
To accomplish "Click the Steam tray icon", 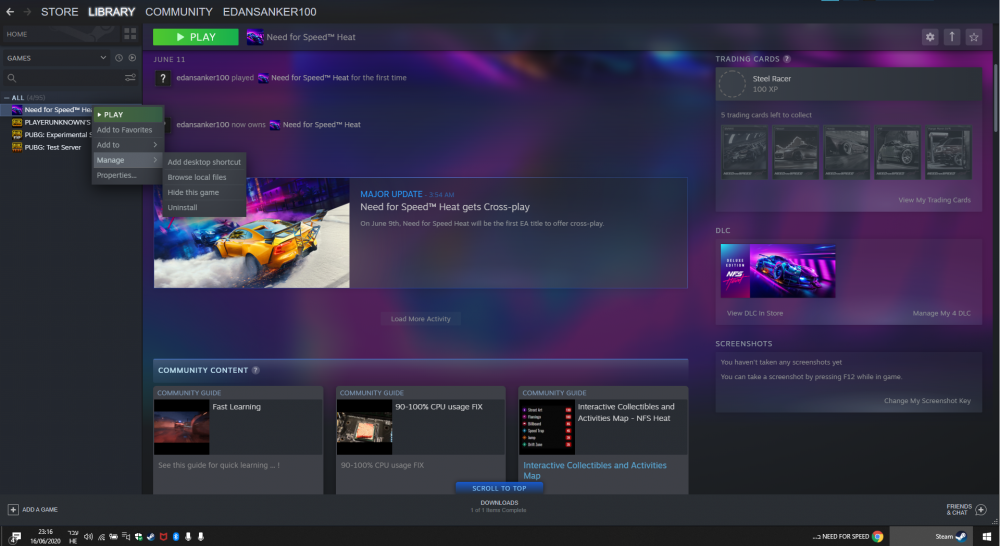I will (151, 536).
